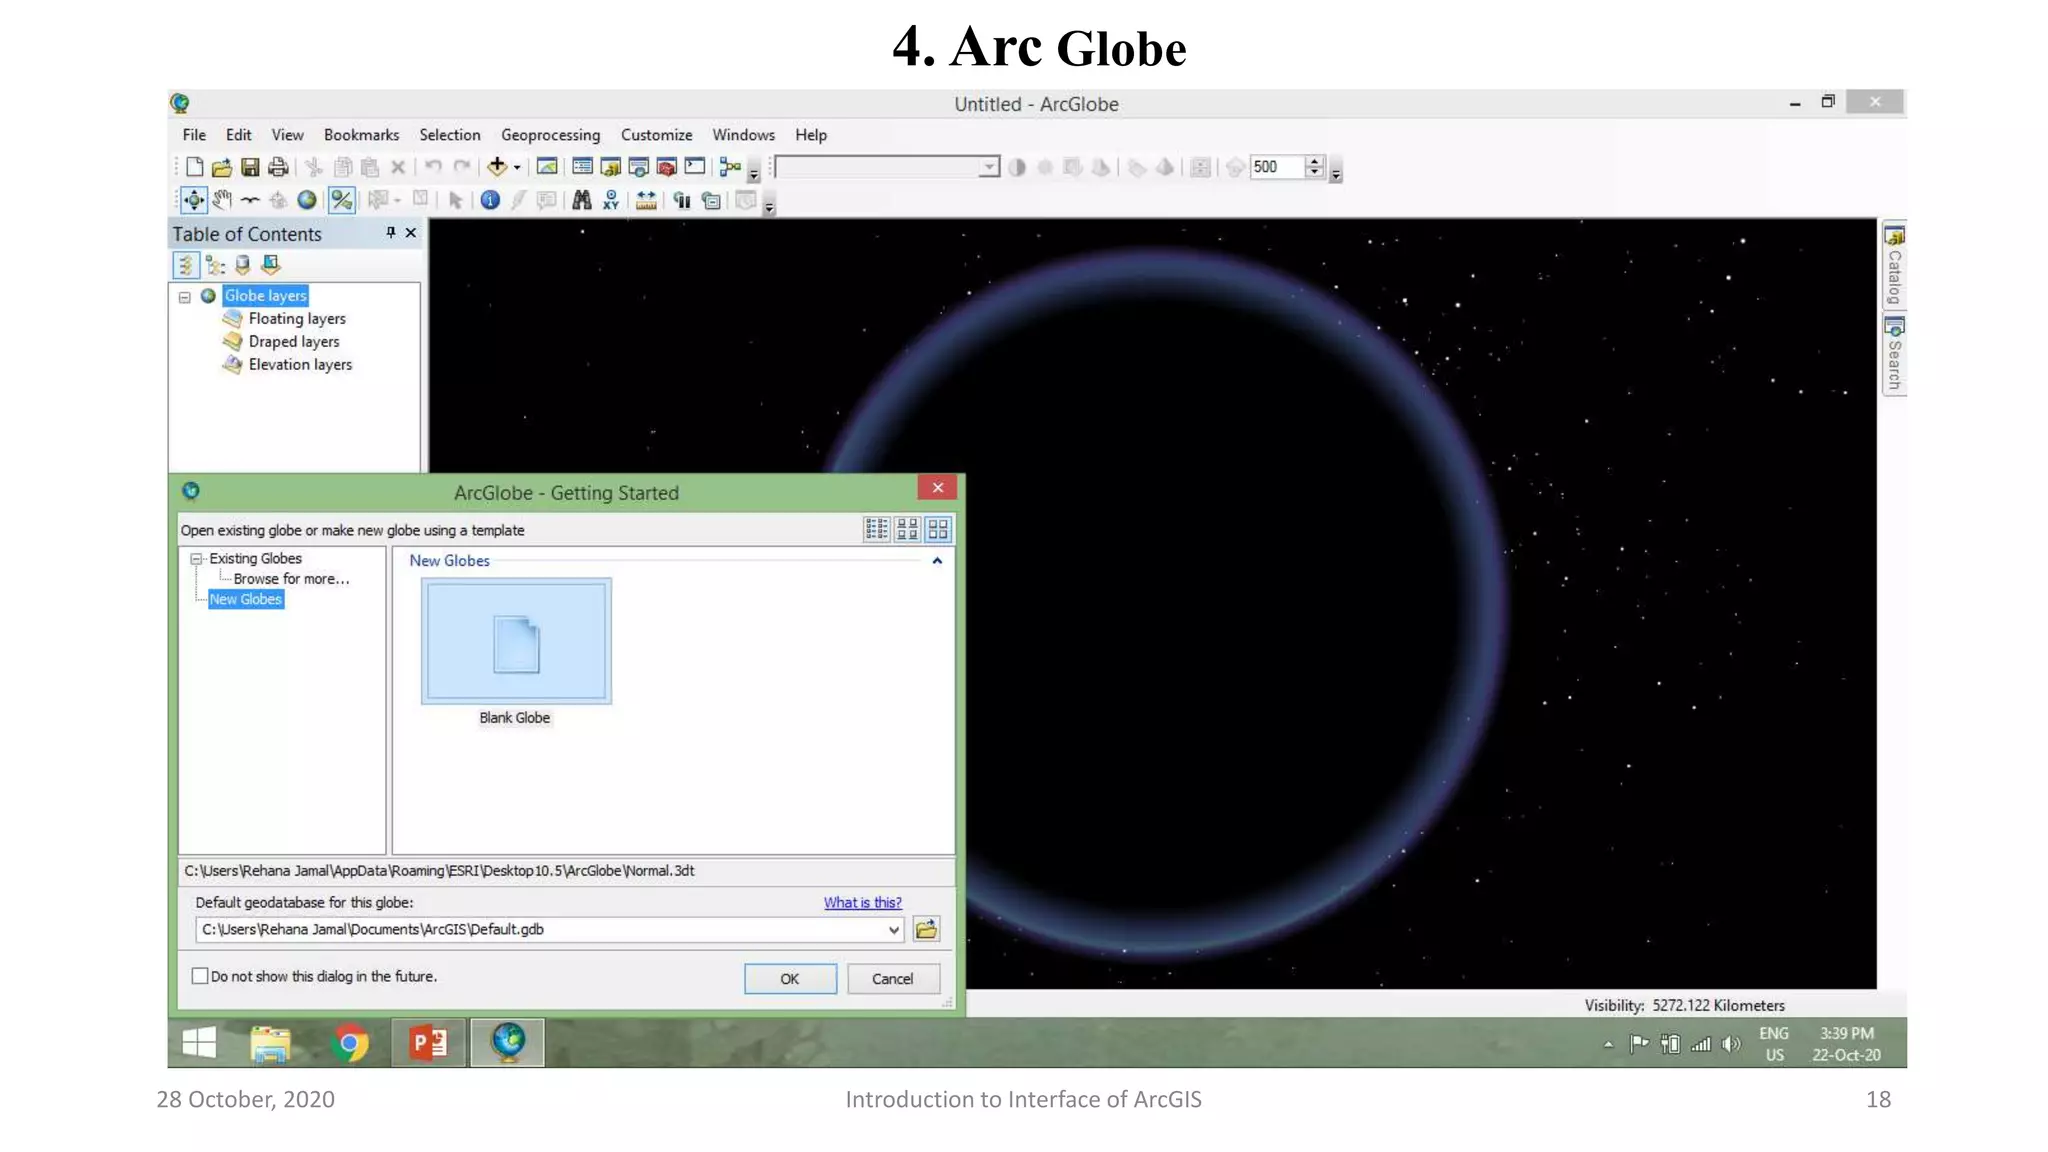Switch dialog to medium thumbnails view

pos(908,529)
